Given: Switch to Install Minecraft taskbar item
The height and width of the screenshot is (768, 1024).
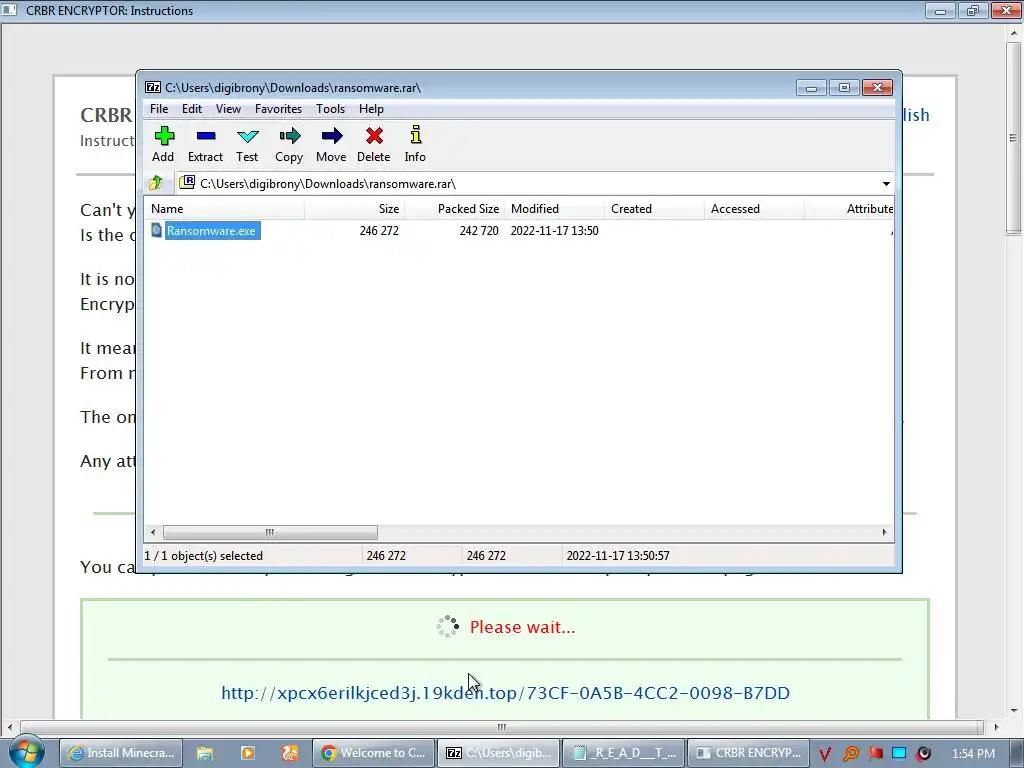Looking at the screenshot, I should point(121,753).
